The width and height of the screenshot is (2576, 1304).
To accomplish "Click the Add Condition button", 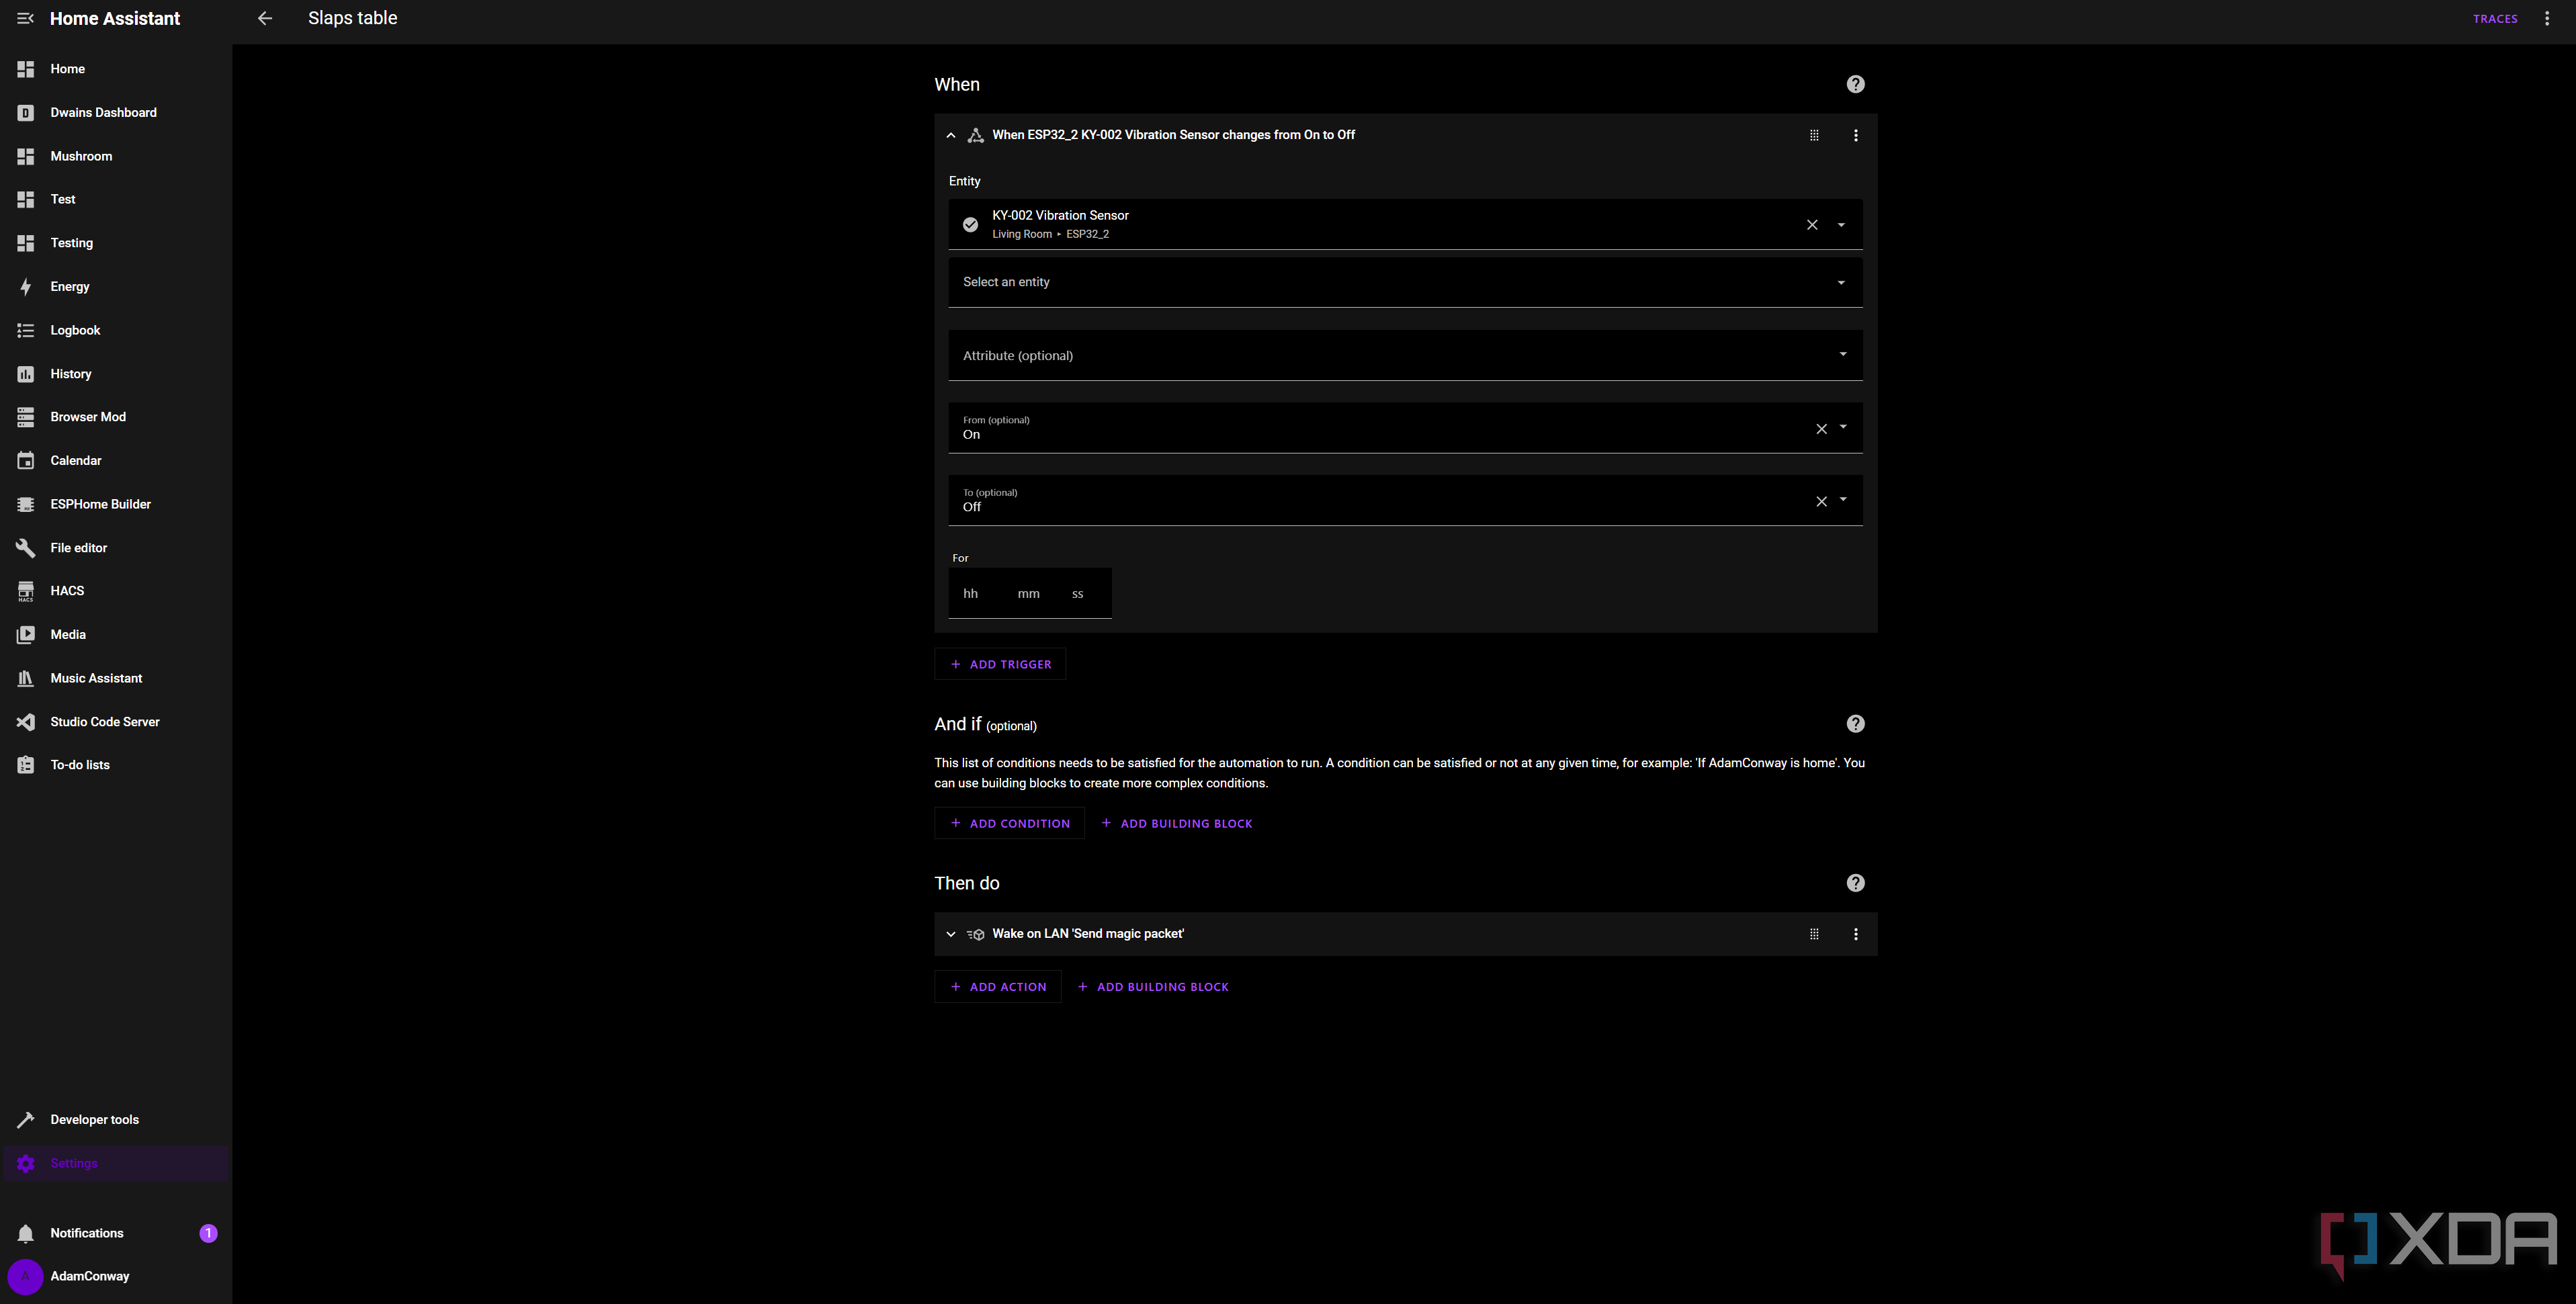I will 1009,824.
